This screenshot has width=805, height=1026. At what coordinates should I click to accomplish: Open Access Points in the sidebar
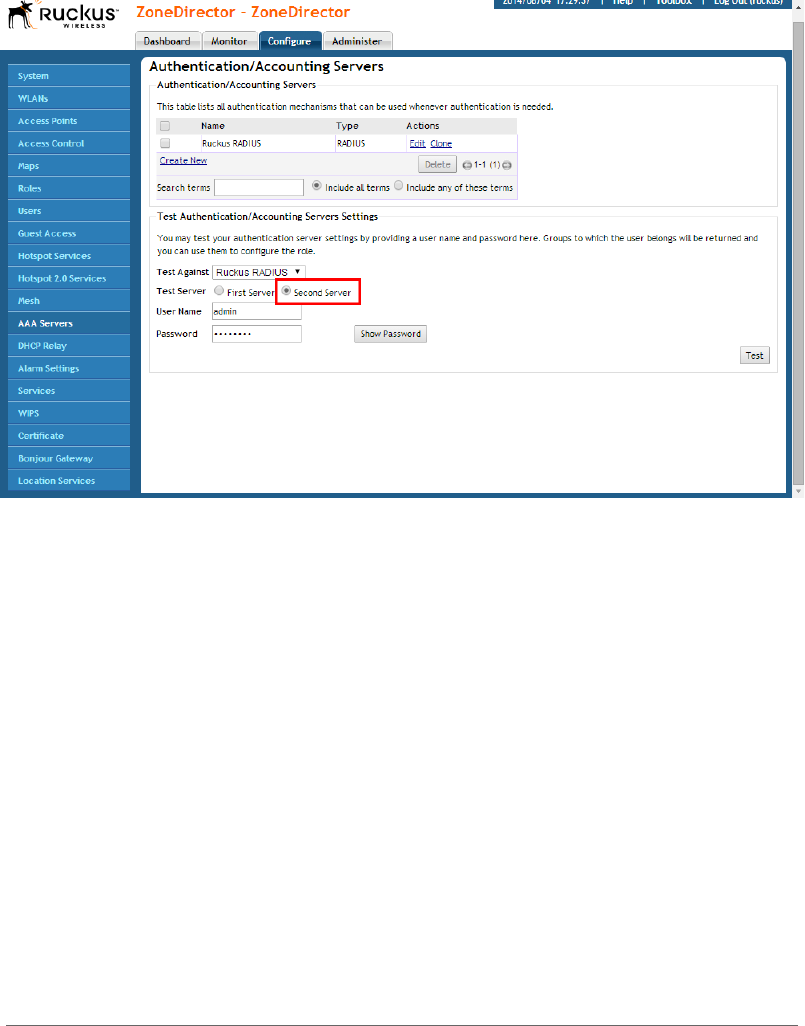point(69,121)
